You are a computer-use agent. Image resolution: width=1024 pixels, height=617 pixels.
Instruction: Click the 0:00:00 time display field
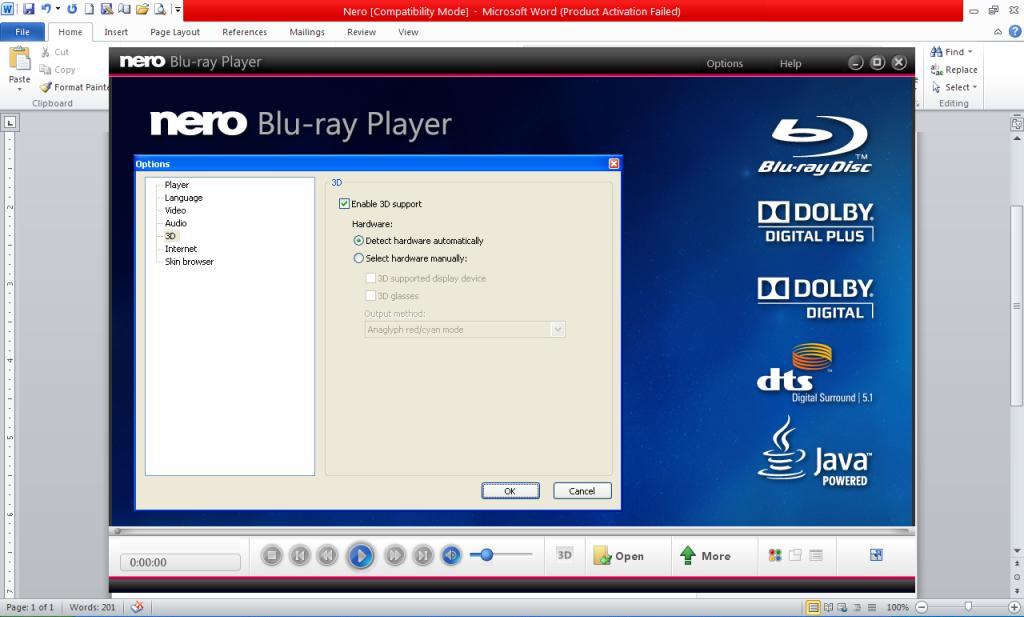tap(180, 562)
